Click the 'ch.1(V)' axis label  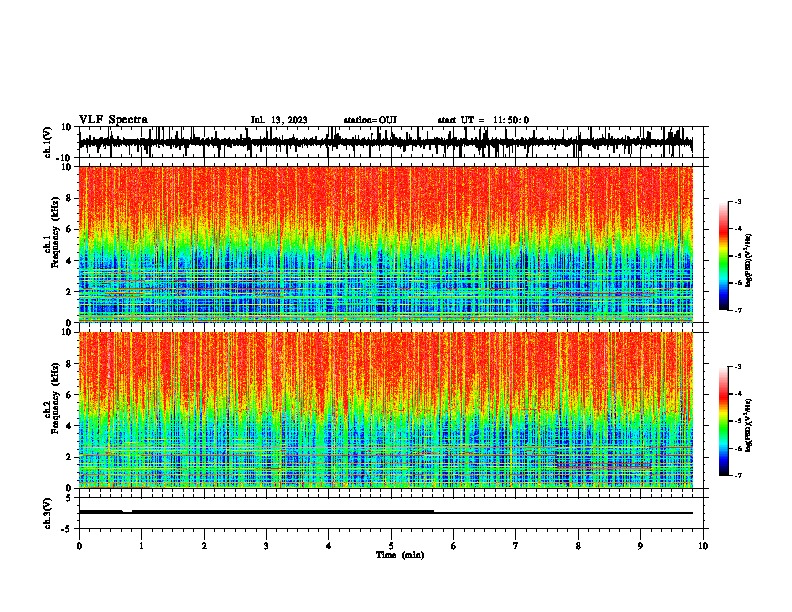click(48, 142)
